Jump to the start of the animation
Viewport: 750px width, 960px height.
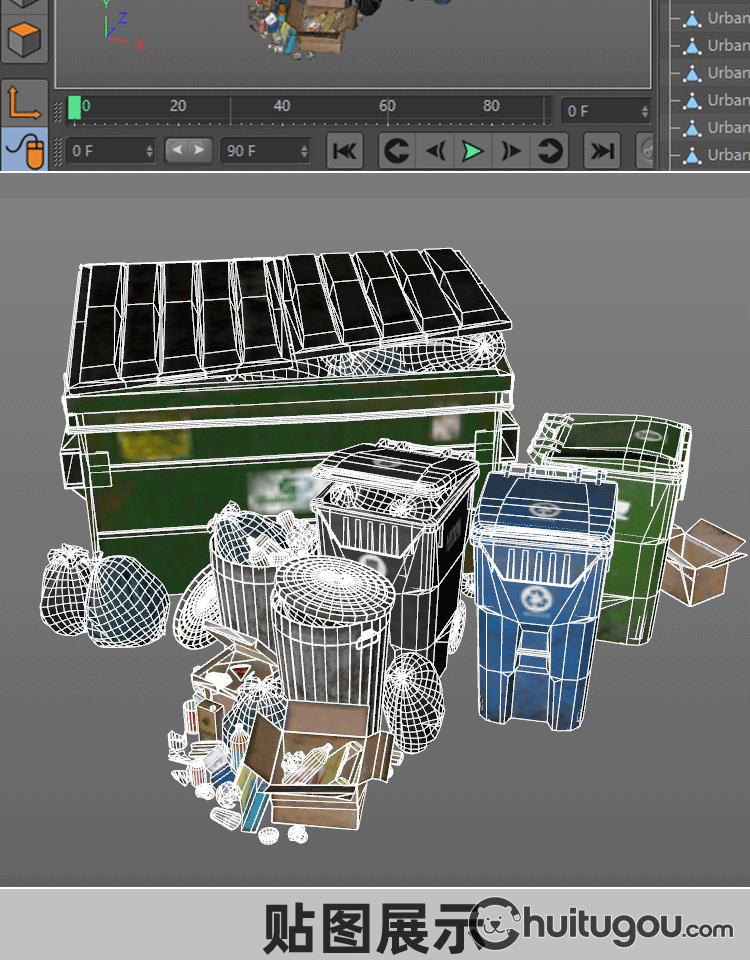click(x=344, y=151)
